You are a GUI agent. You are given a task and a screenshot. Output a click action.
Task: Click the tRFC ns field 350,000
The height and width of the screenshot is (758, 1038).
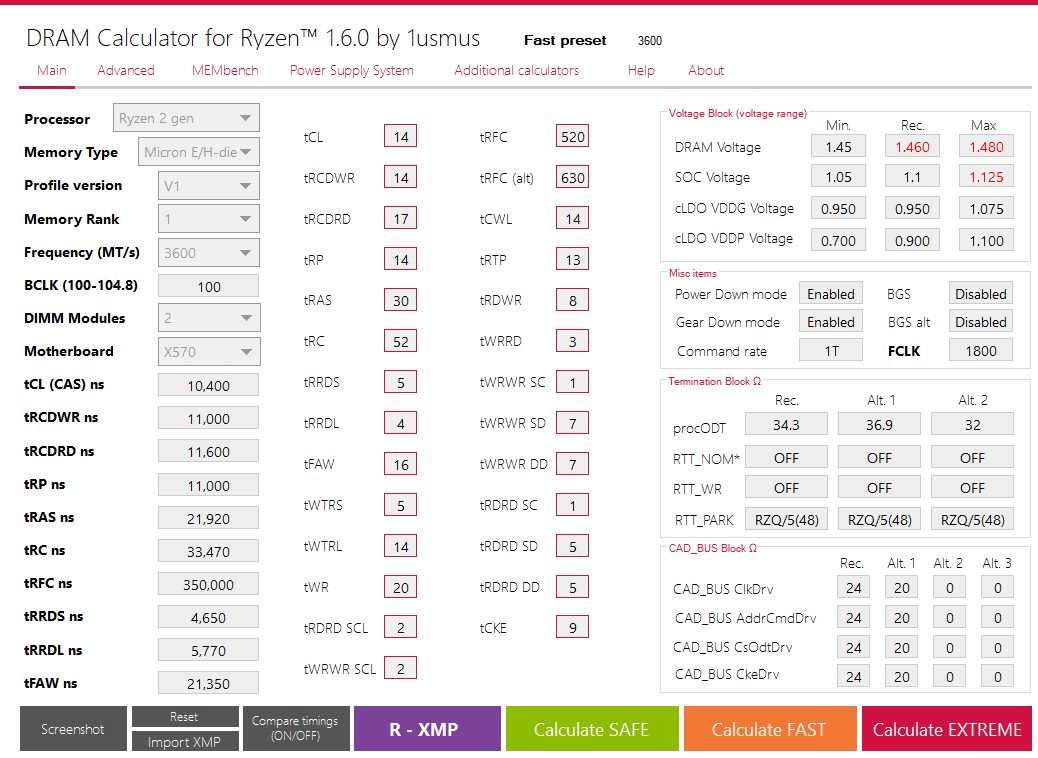[x=209, y=585]
